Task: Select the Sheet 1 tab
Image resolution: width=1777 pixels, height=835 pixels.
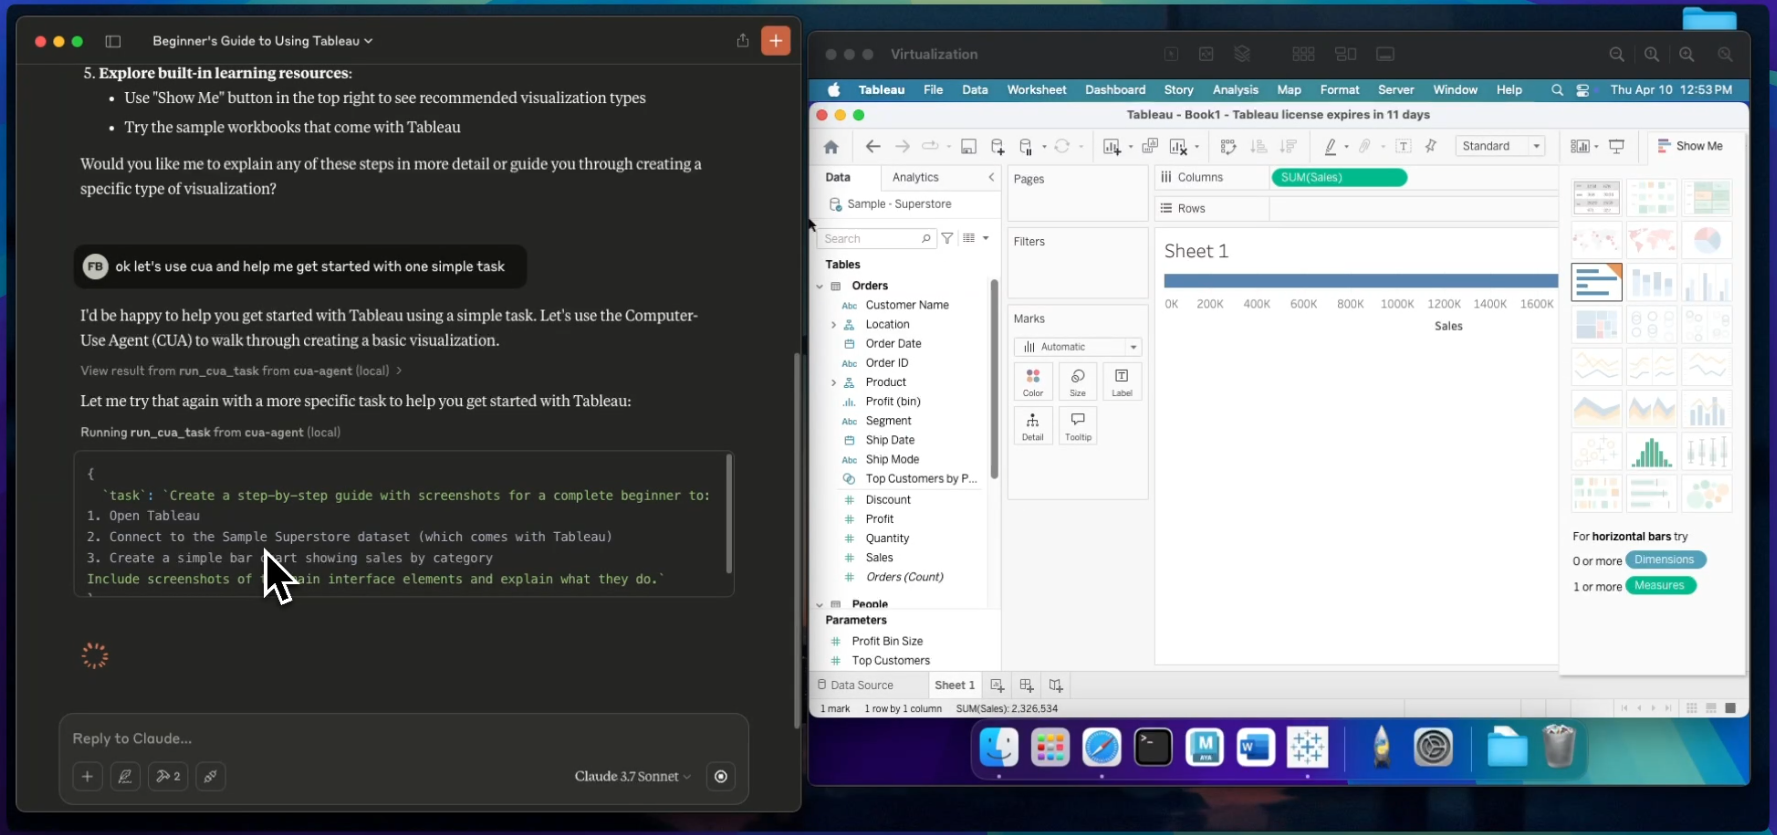Action: click(954, 685)
